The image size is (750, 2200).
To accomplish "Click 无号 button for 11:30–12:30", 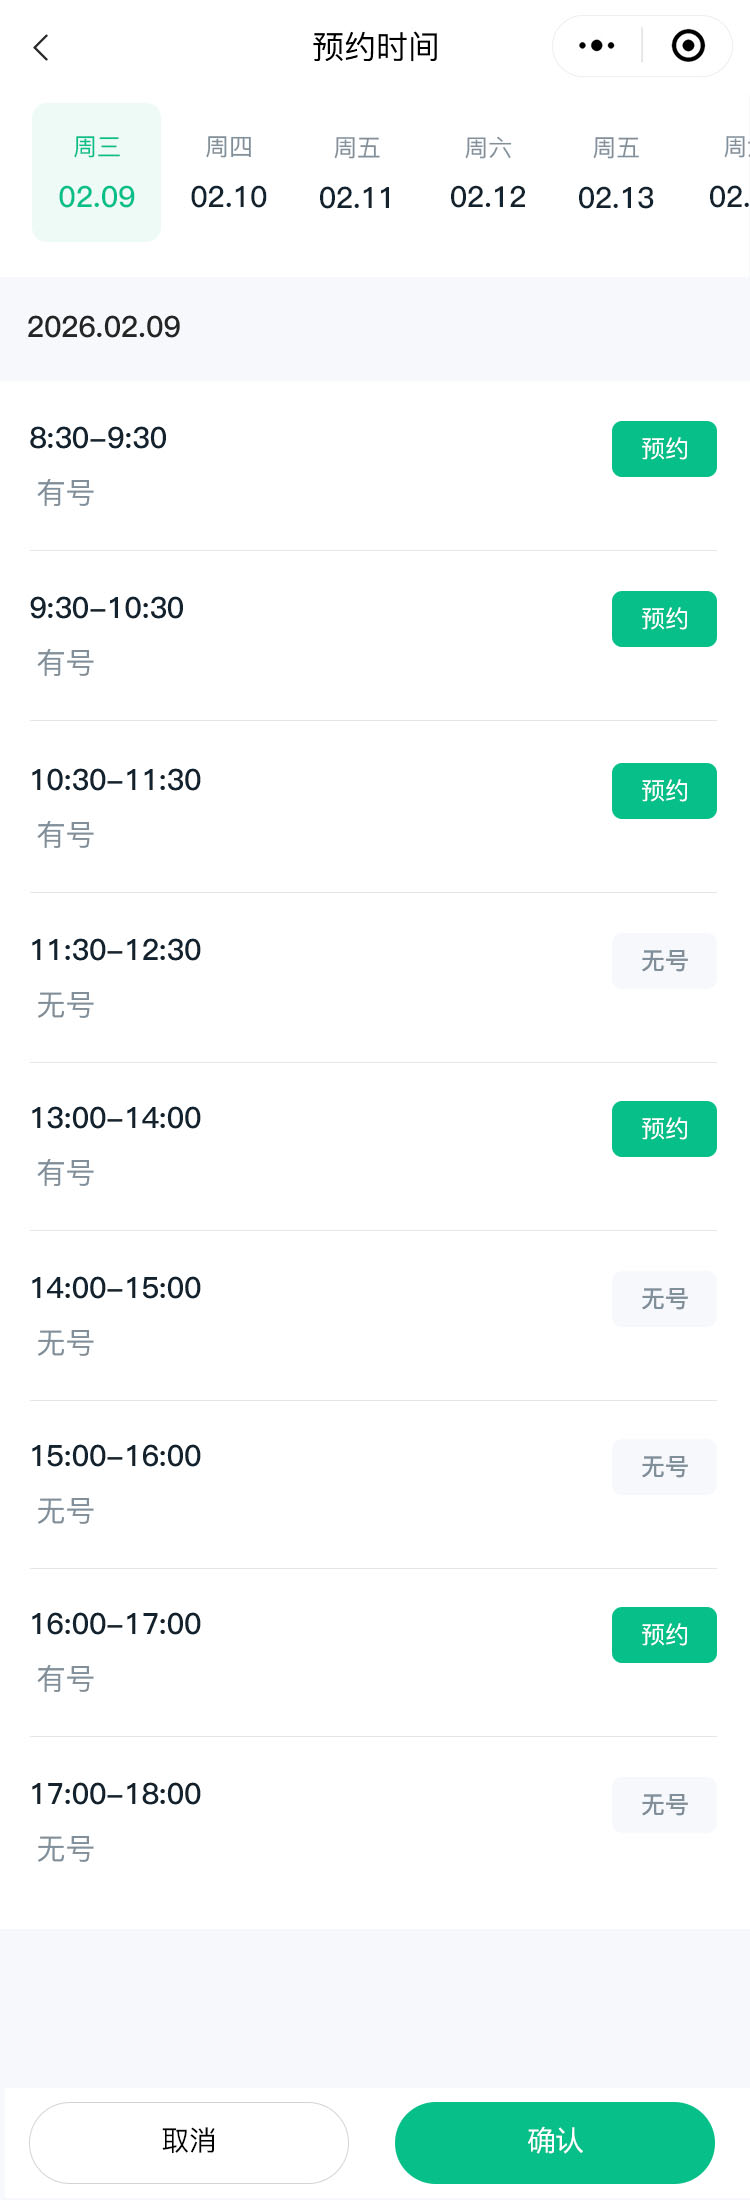I will (x=664, y=961).
